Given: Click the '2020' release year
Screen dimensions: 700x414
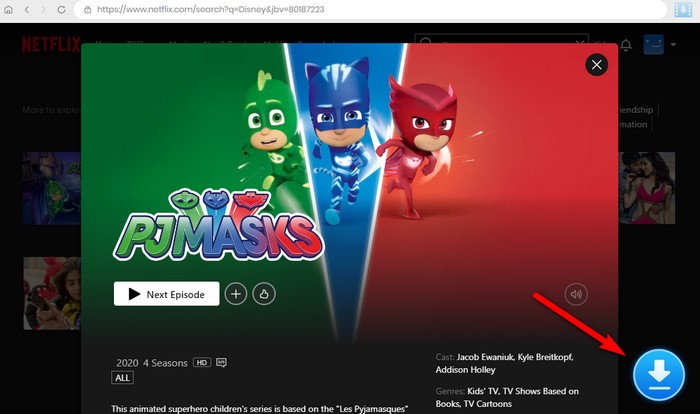Looking at the screenshot, I should [x=127, y=363].
